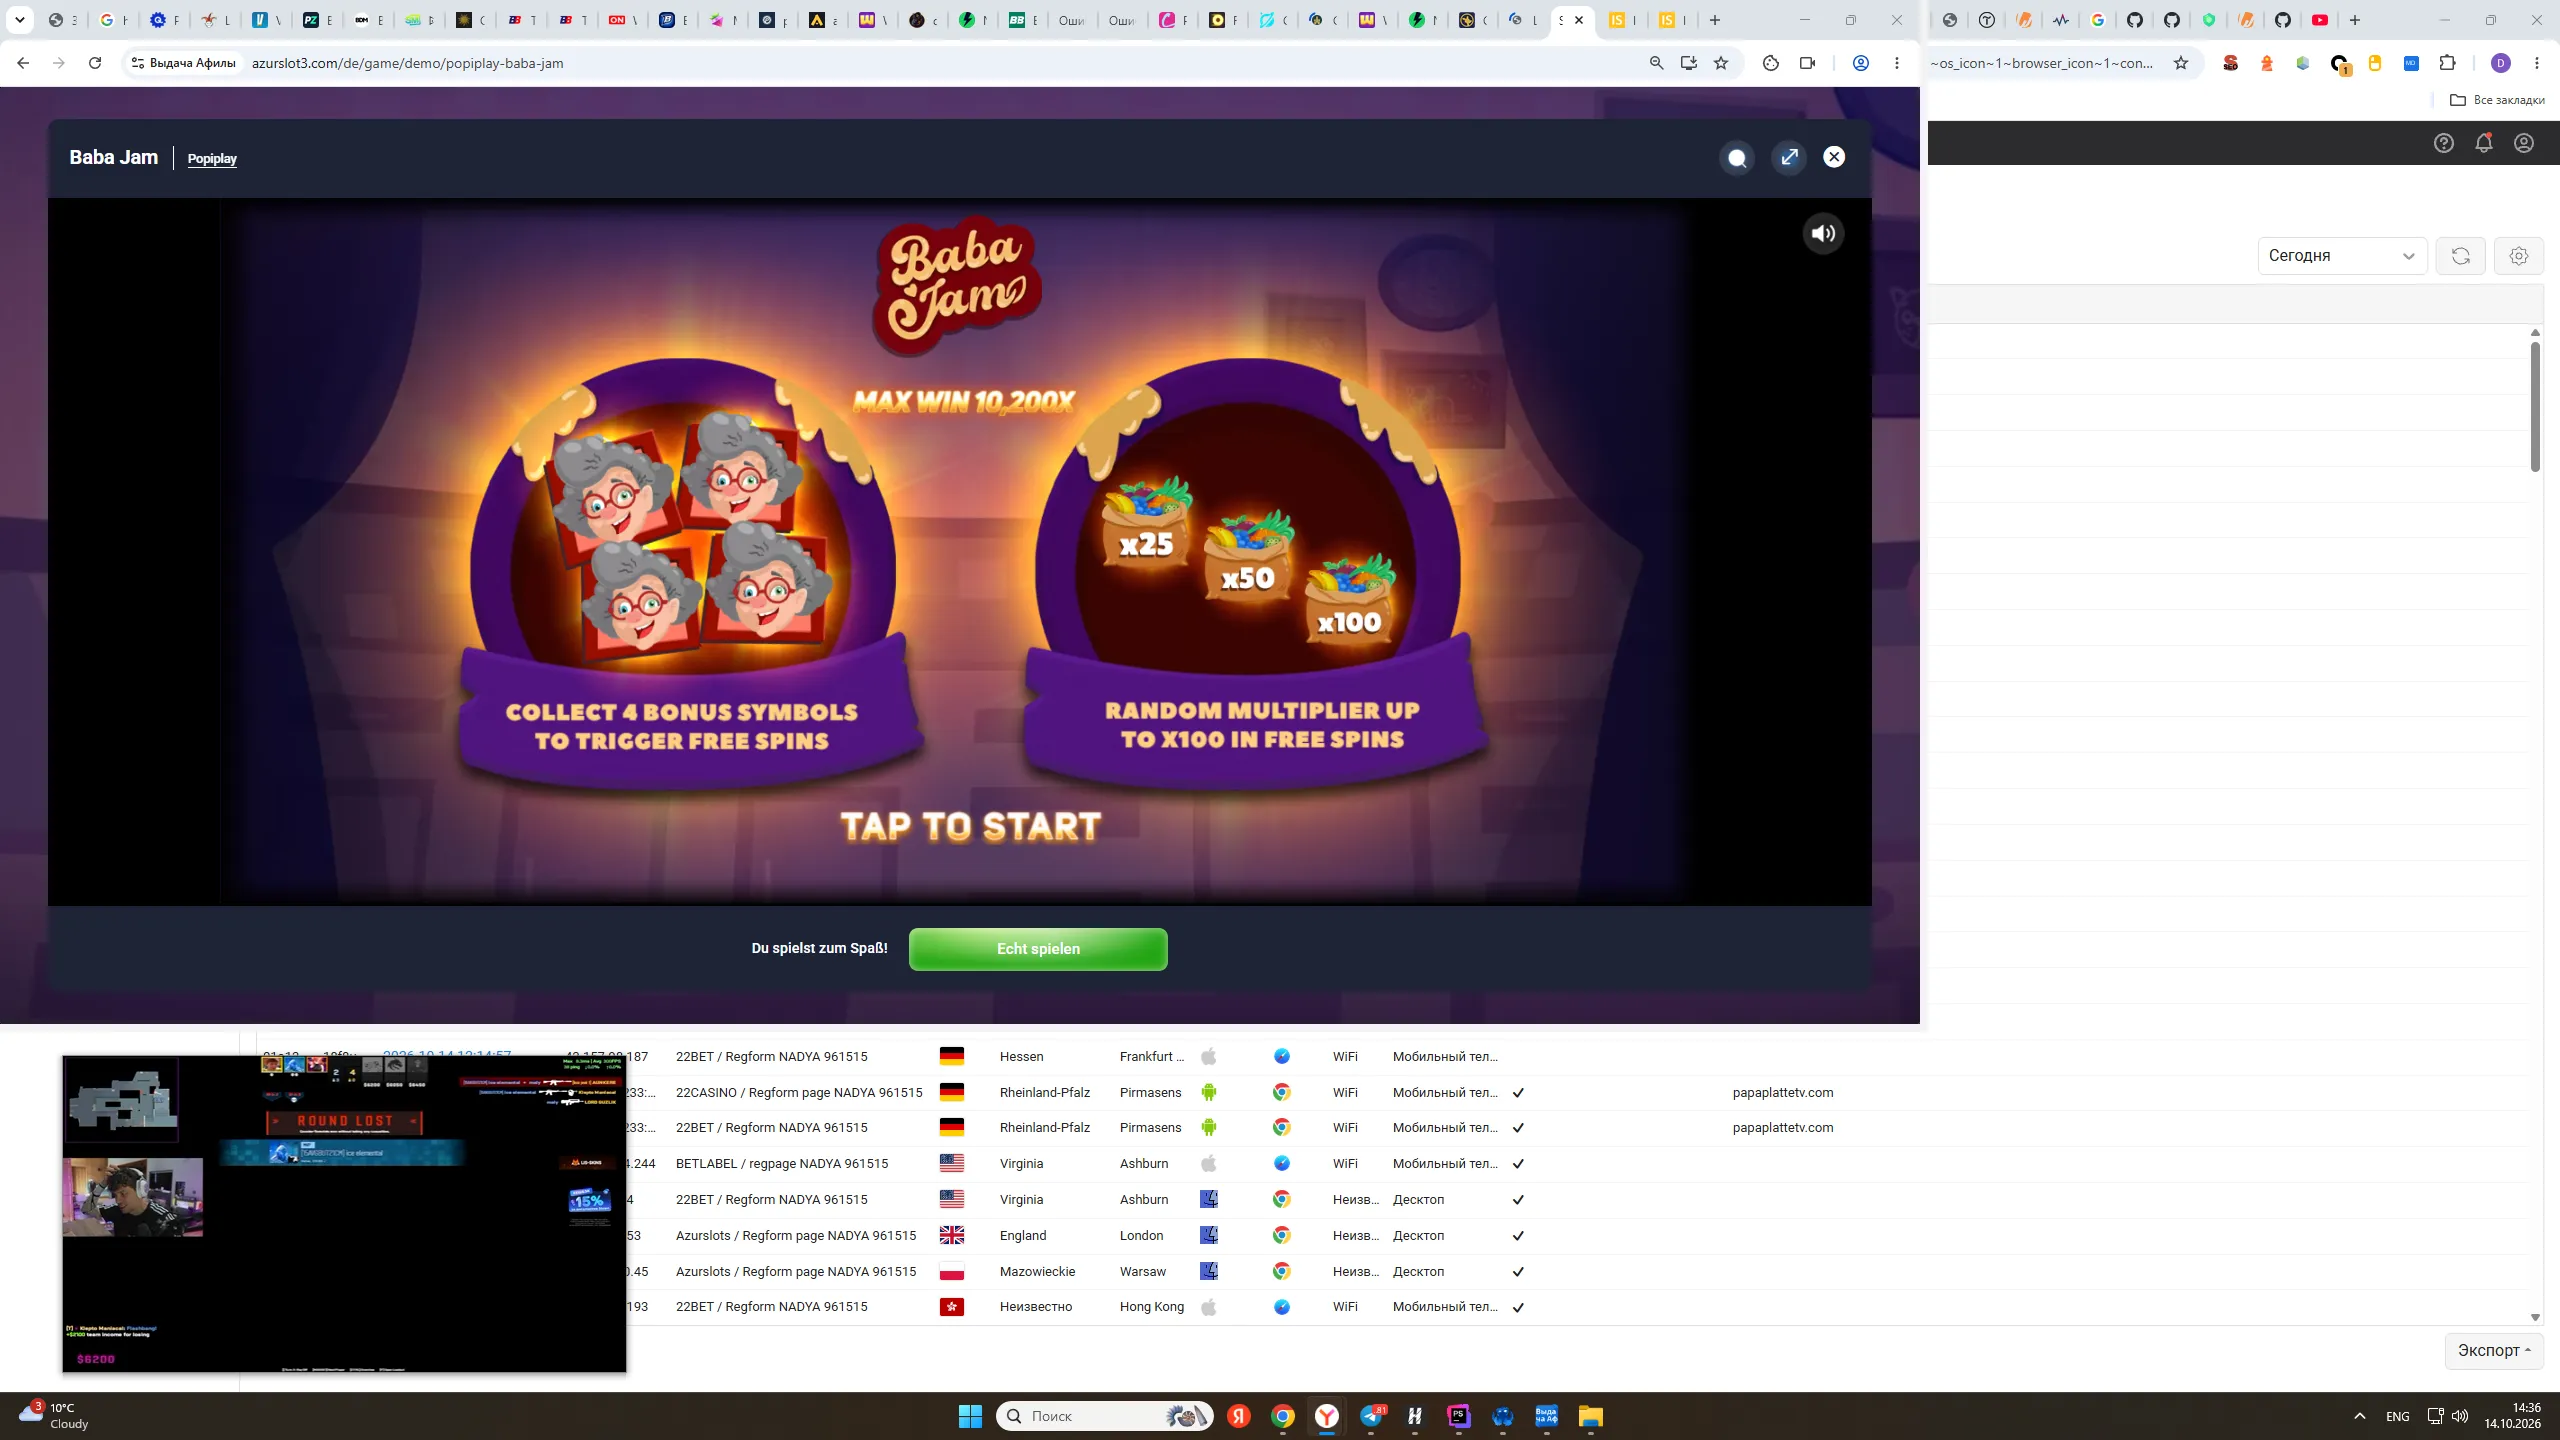The image size is (2560, 1440).
Task: Open the ENG language indicator in system tray
Action: click(x=2397, y=1416)
